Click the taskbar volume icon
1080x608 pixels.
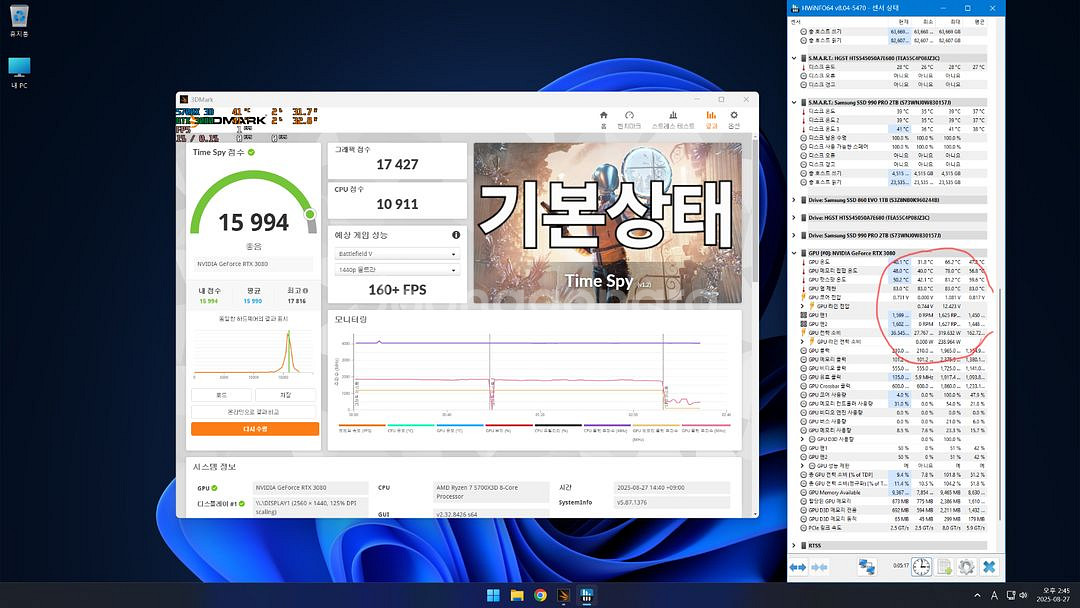[1024, 595]
